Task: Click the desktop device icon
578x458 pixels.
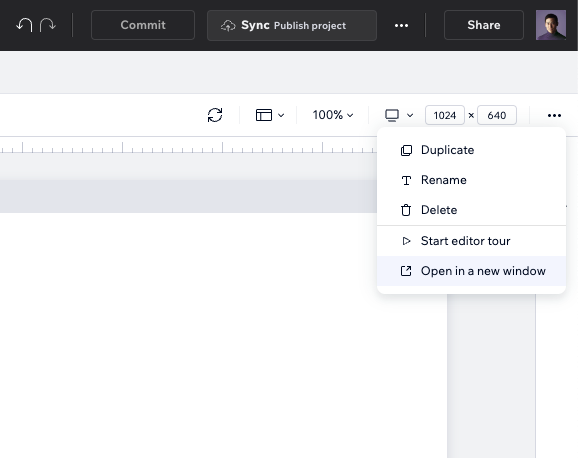Action: [x=392, y=115]
